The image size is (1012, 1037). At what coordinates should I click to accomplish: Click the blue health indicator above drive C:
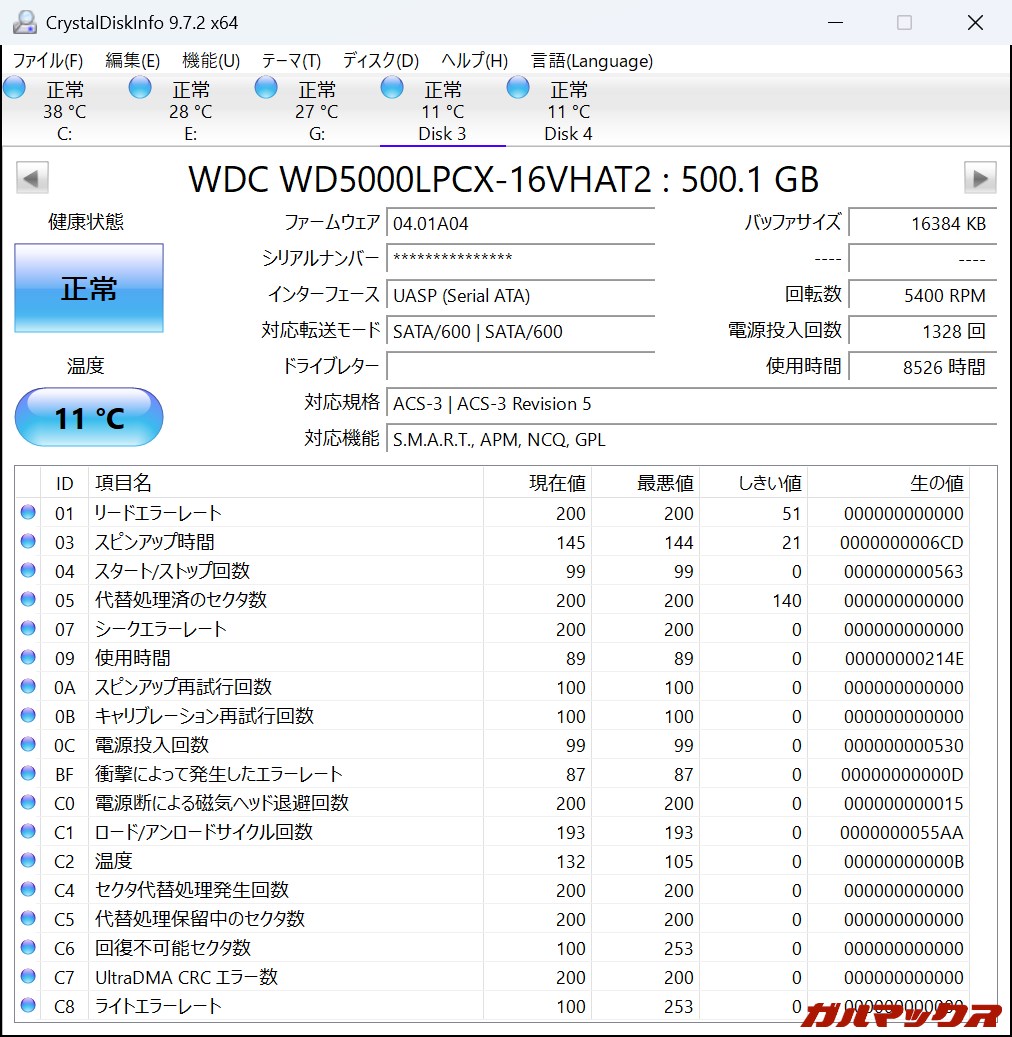(14, 87)
